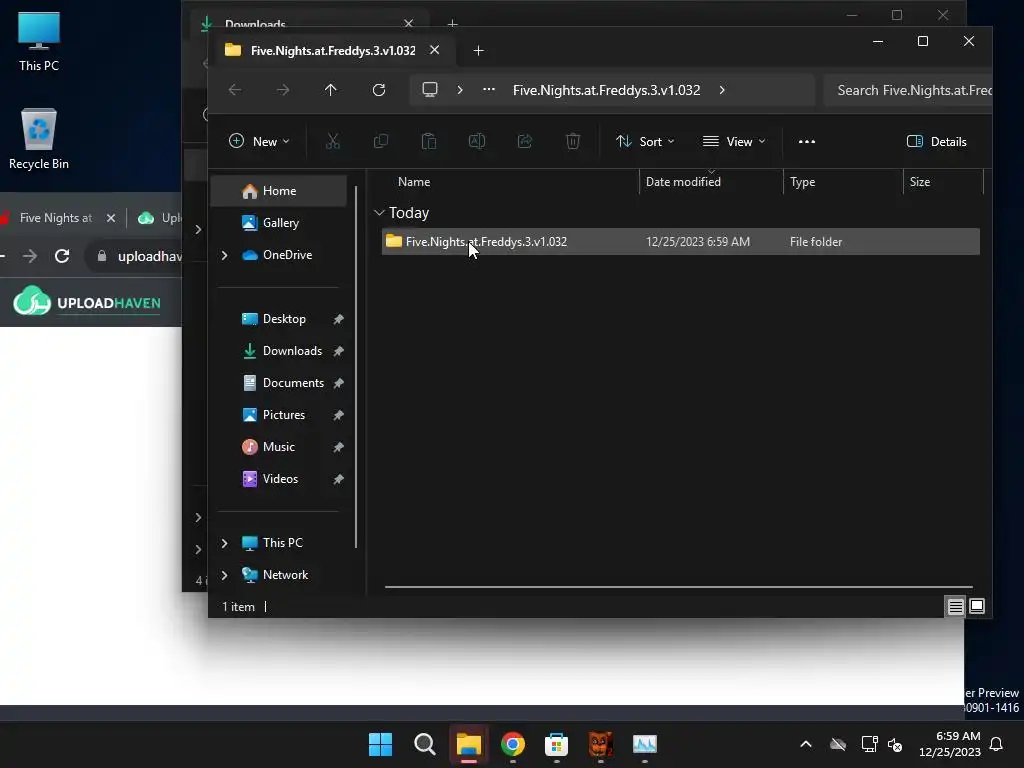Open Gallery in the navigation pane
1024x768 pixels.
pyautogui.click(x=280, y=223)
